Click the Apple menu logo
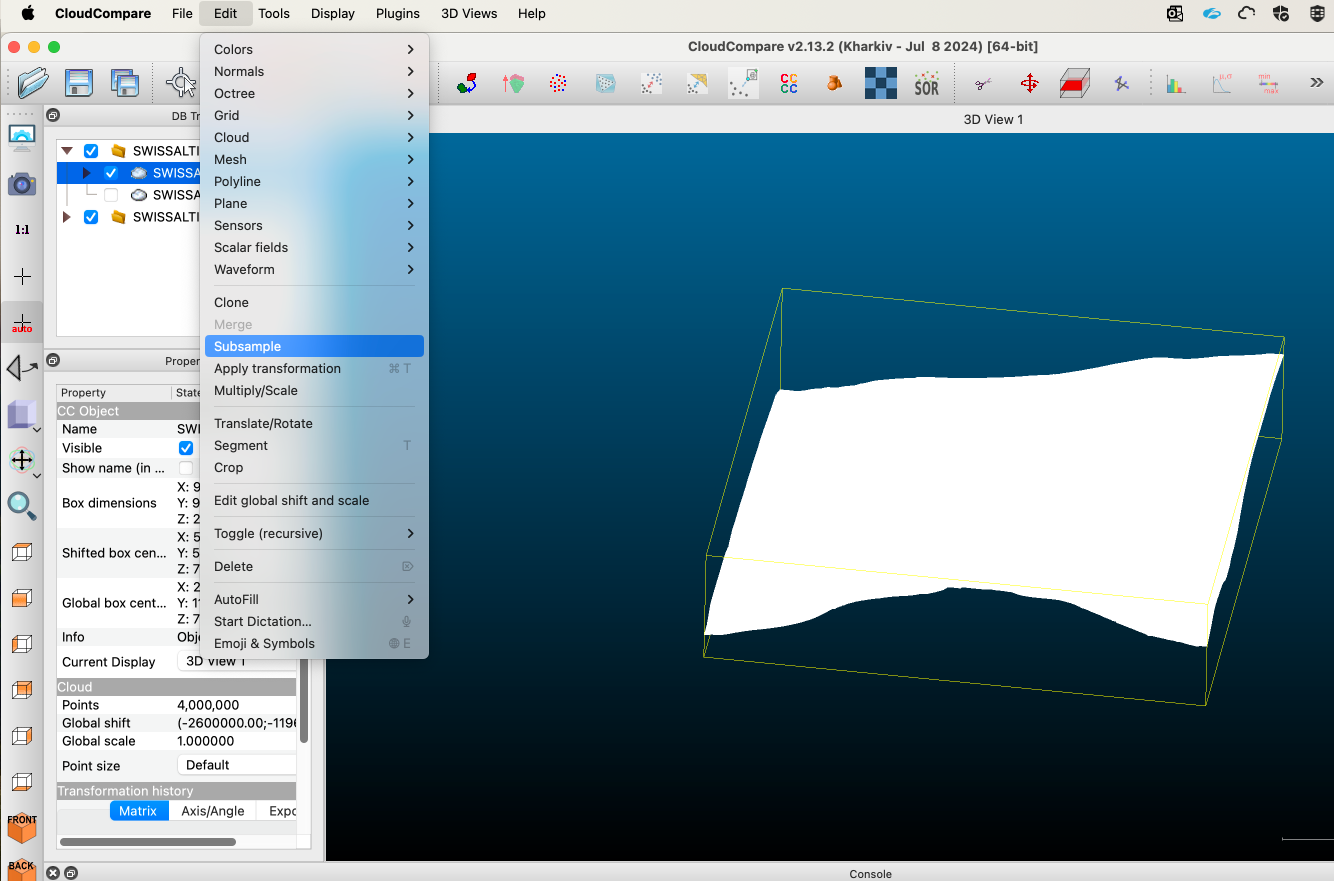The width and height of the screenshot is (1334, 881). click(27, 14)
